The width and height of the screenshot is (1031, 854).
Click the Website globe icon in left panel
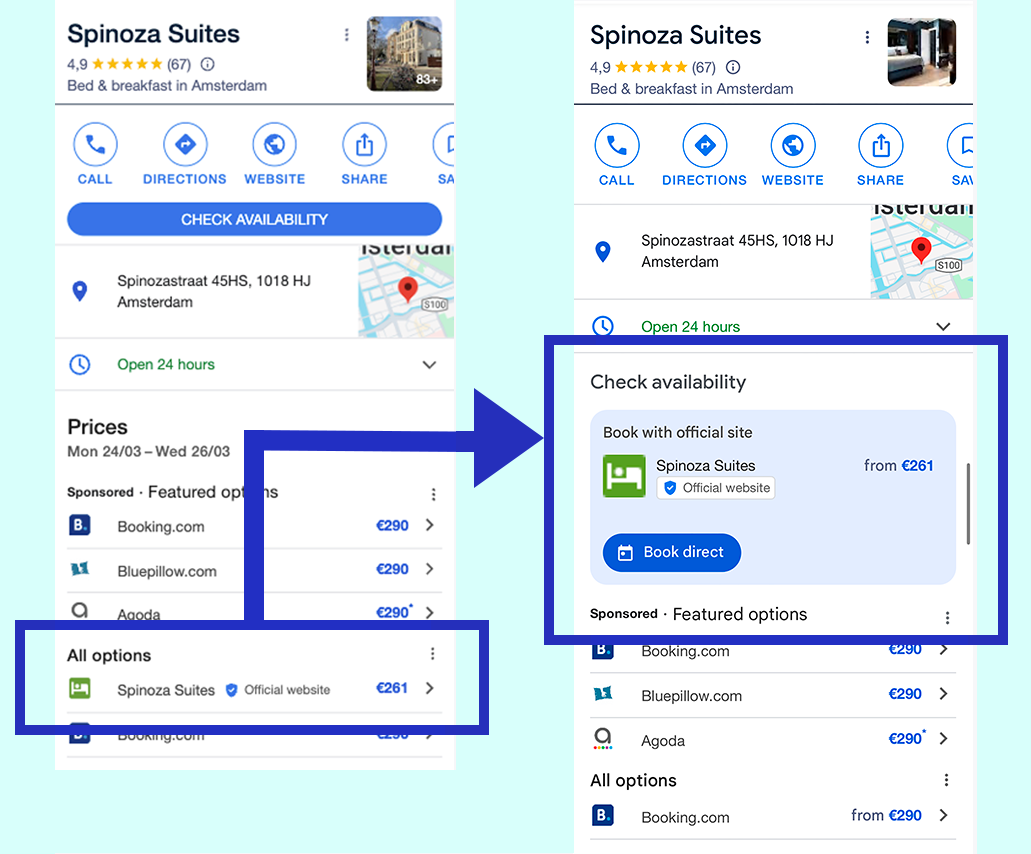pos(274,146)
